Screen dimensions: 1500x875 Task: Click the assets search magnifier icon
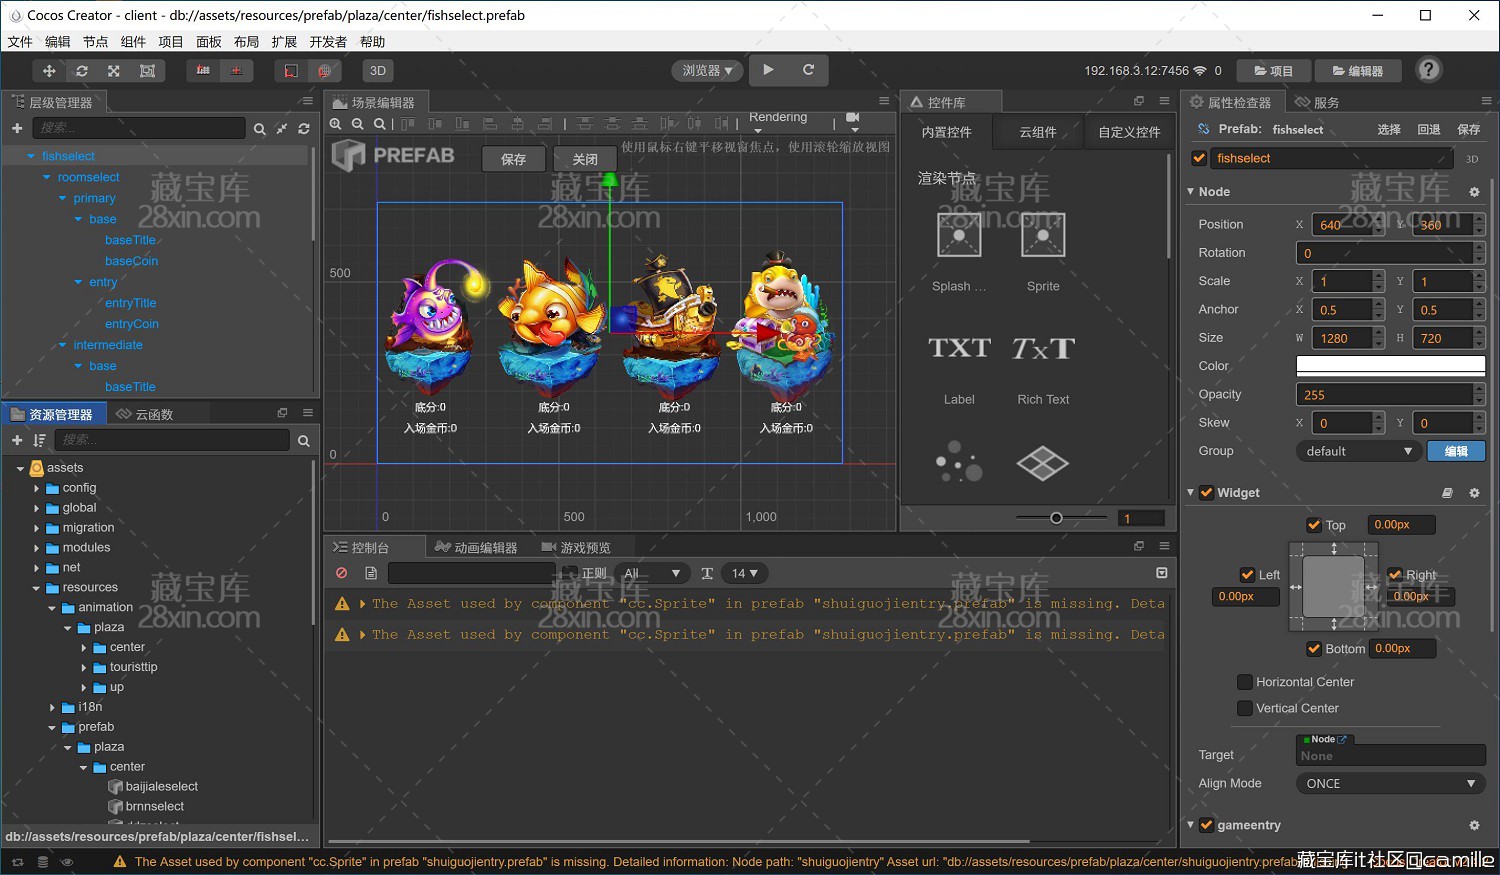pyautogui.click(x=303, y=440)
